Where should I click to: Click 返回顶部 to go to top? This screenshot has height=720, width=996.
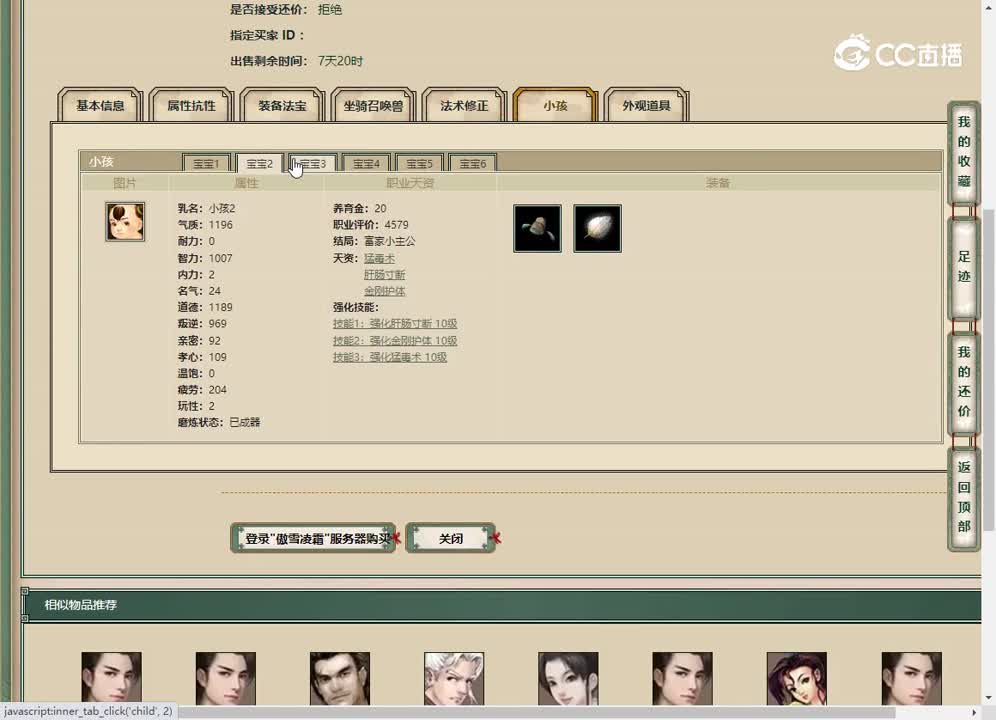(964, 497)
